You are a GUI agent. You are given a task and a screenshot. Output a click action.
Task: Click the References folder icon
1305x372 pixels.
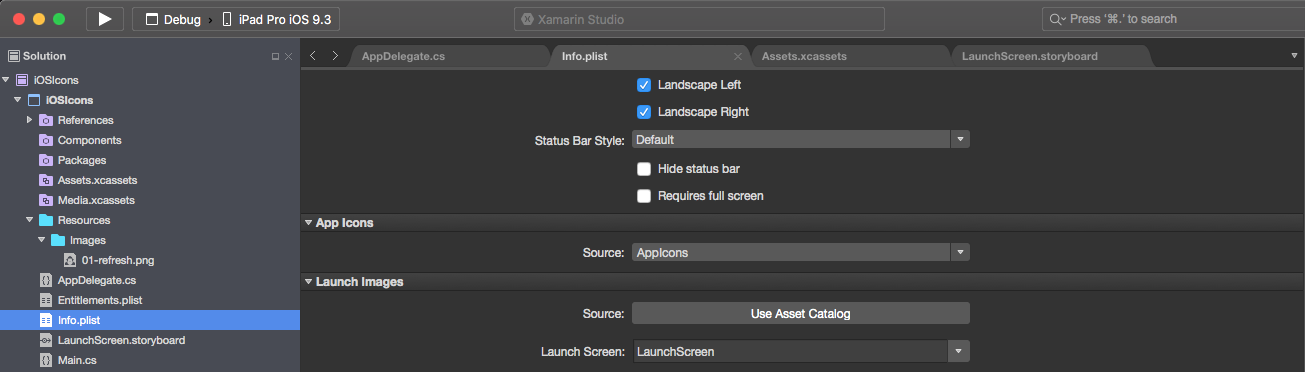46,120
